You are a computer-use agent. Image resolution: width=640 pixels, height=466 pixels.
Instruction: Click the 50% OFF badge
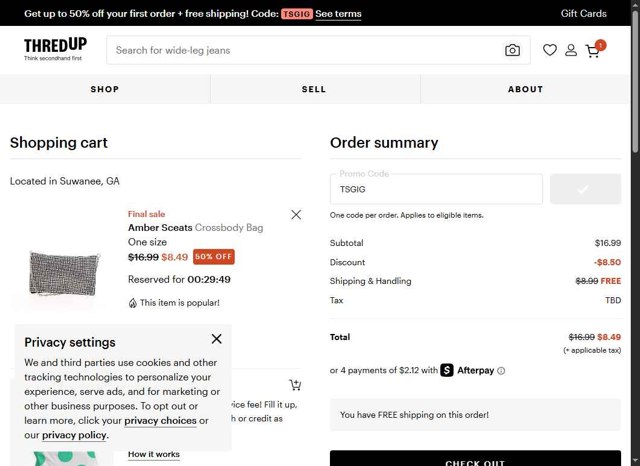[214, 257]
